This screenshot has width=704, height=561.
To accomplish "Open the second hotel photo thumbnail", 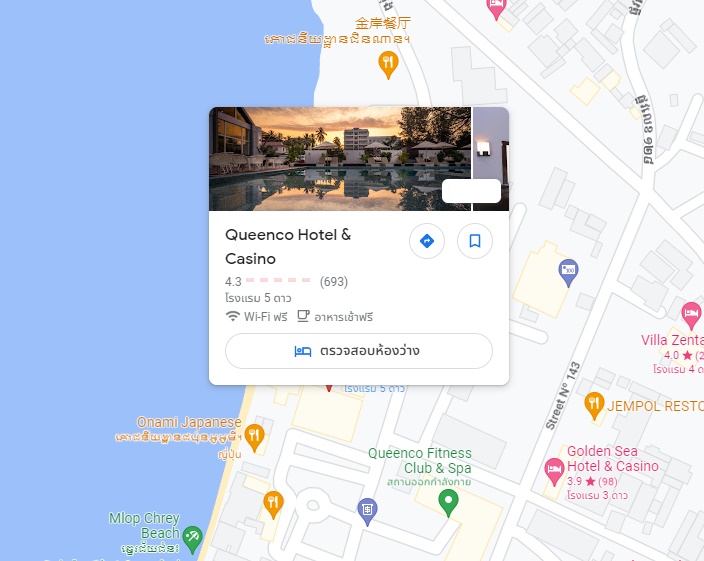I will click(491, 158).
